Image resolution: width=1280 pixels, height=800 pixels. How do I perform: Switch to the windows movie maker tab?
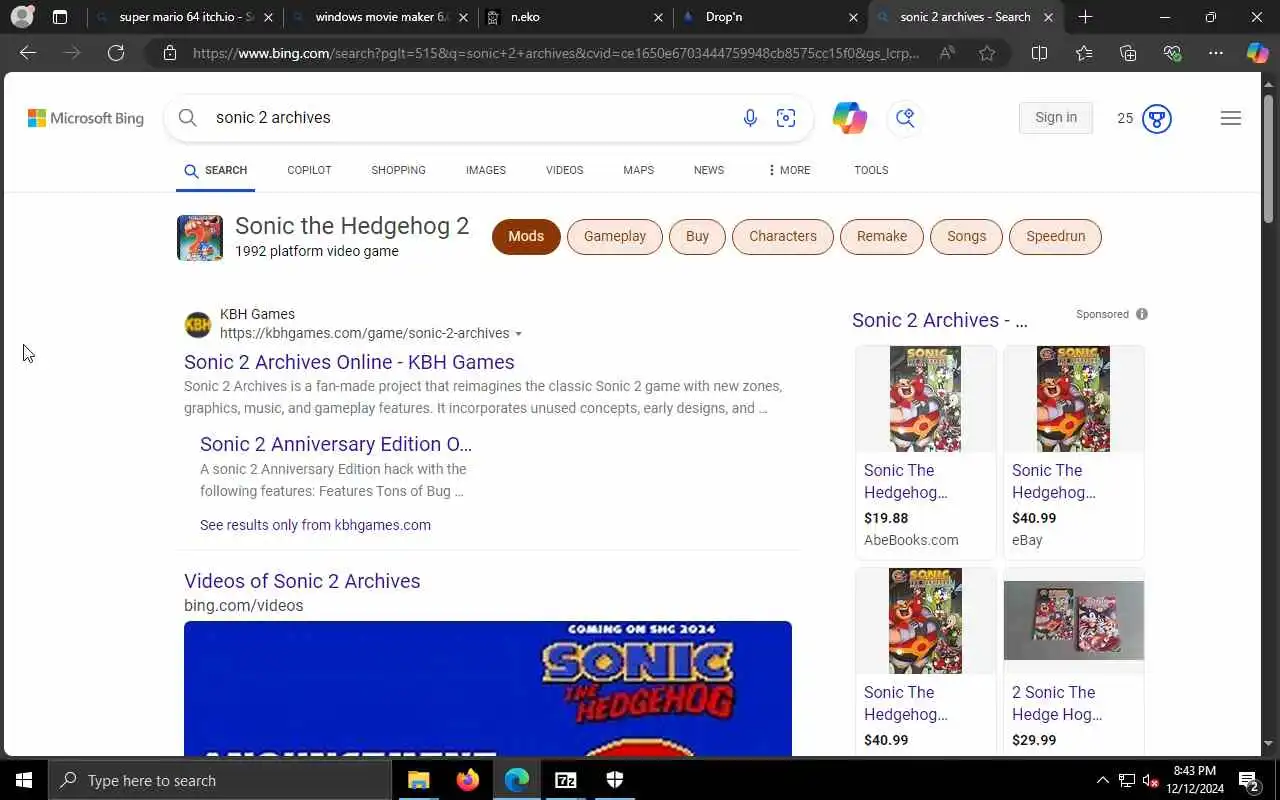[x=379, y=17]
